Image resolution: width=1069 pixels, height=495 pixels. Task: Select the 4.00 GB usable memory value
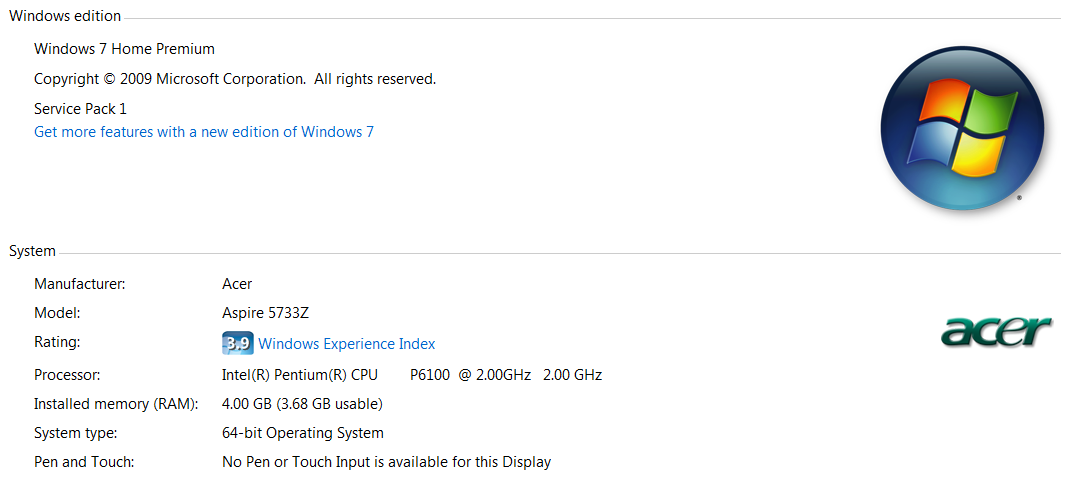tap(303, 404)
